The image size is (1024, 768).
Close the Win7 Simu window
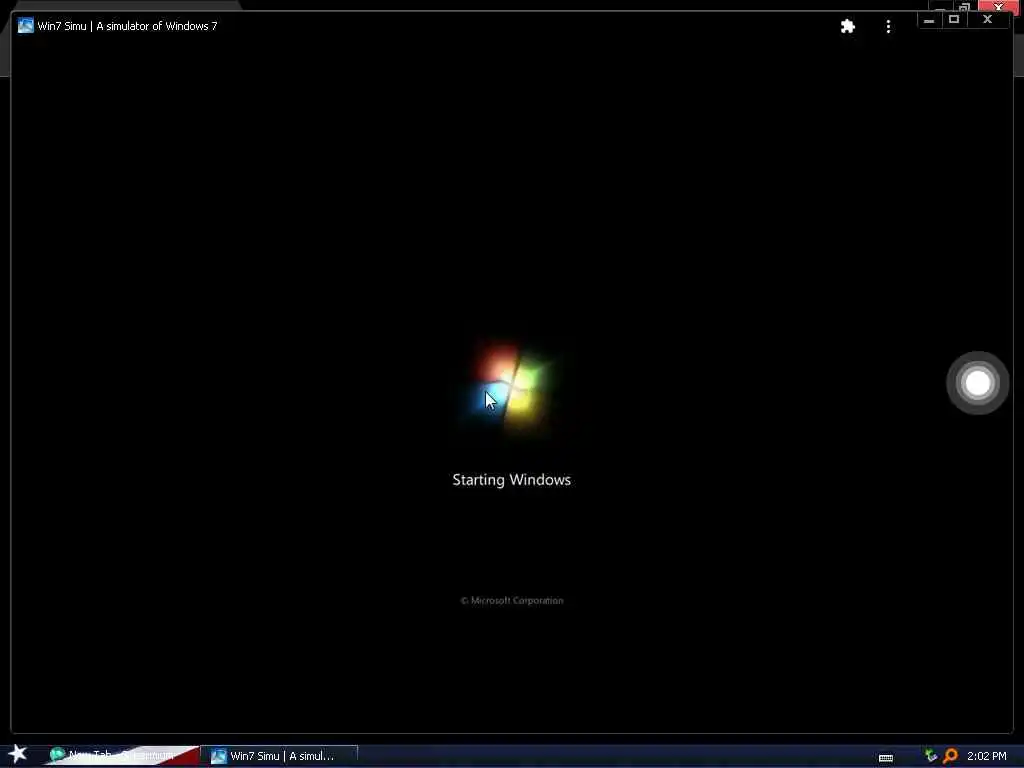click(988, 20)
